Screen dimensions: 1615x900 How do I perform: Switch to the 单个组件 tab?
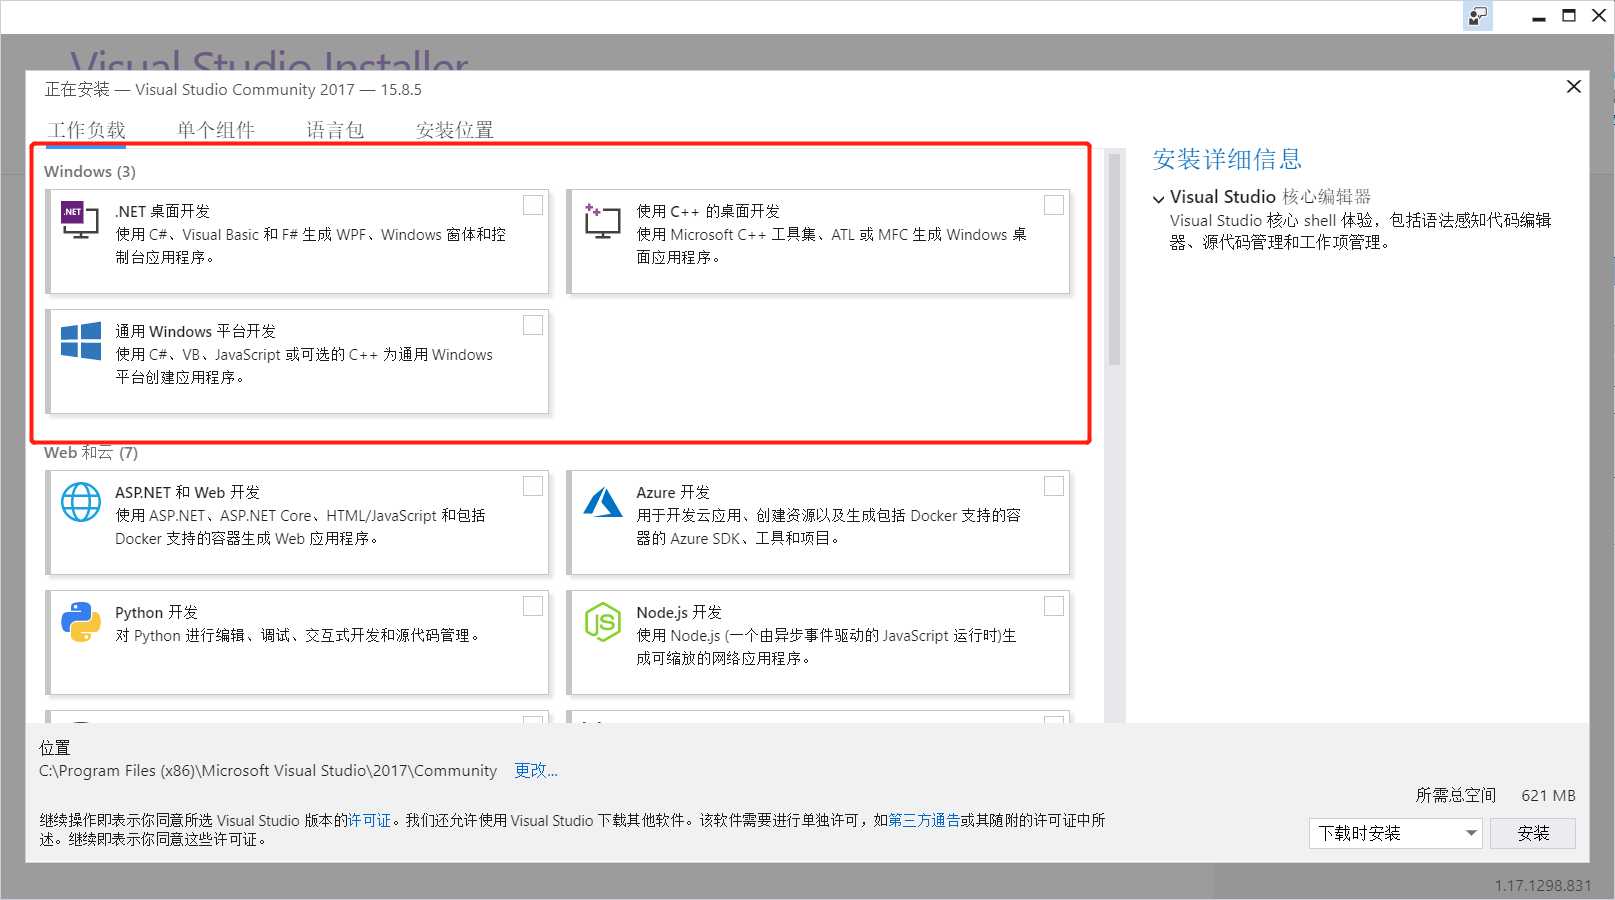216,130
